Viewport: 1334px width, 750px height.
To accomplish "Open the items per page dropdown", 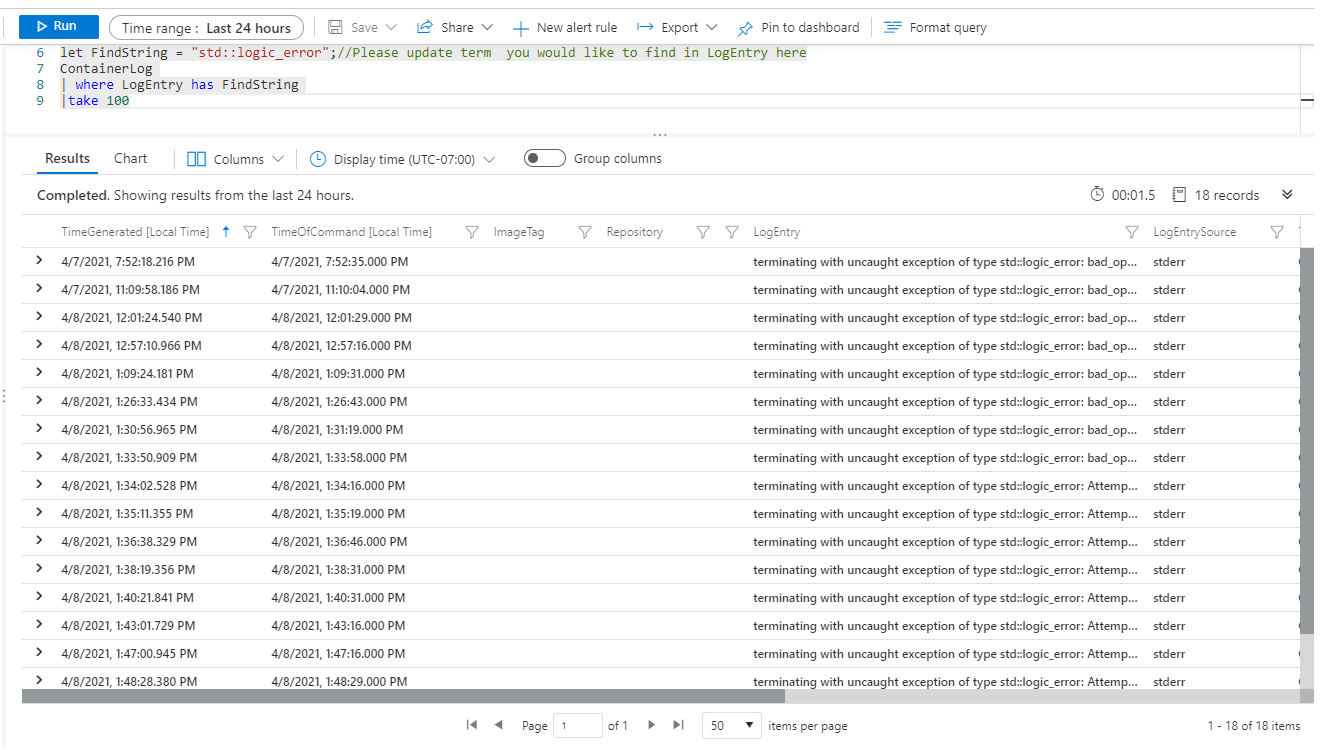I will click(731, 725).
